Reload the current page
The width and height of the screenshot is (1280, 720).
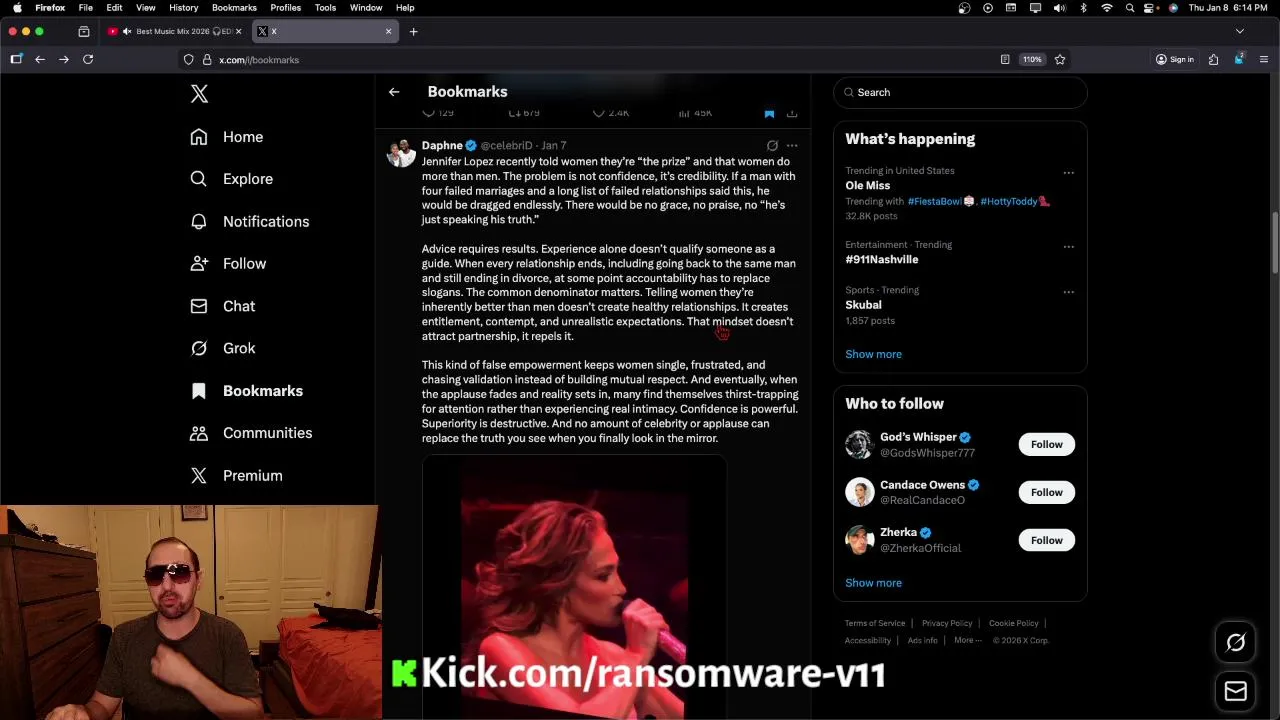coord(88,60)
